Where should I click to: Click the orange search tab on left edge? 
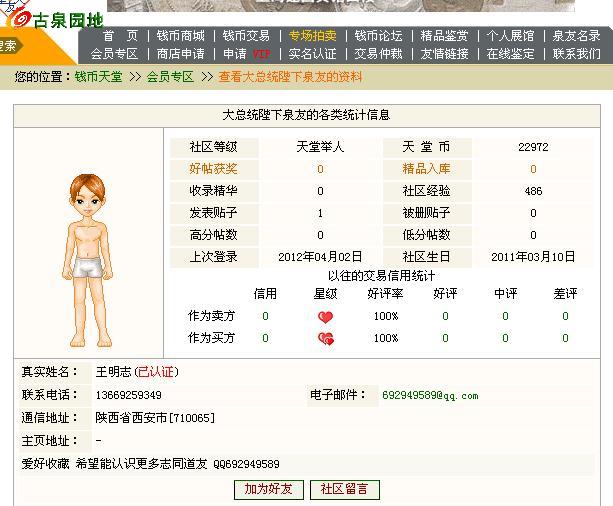click(11, 46)
